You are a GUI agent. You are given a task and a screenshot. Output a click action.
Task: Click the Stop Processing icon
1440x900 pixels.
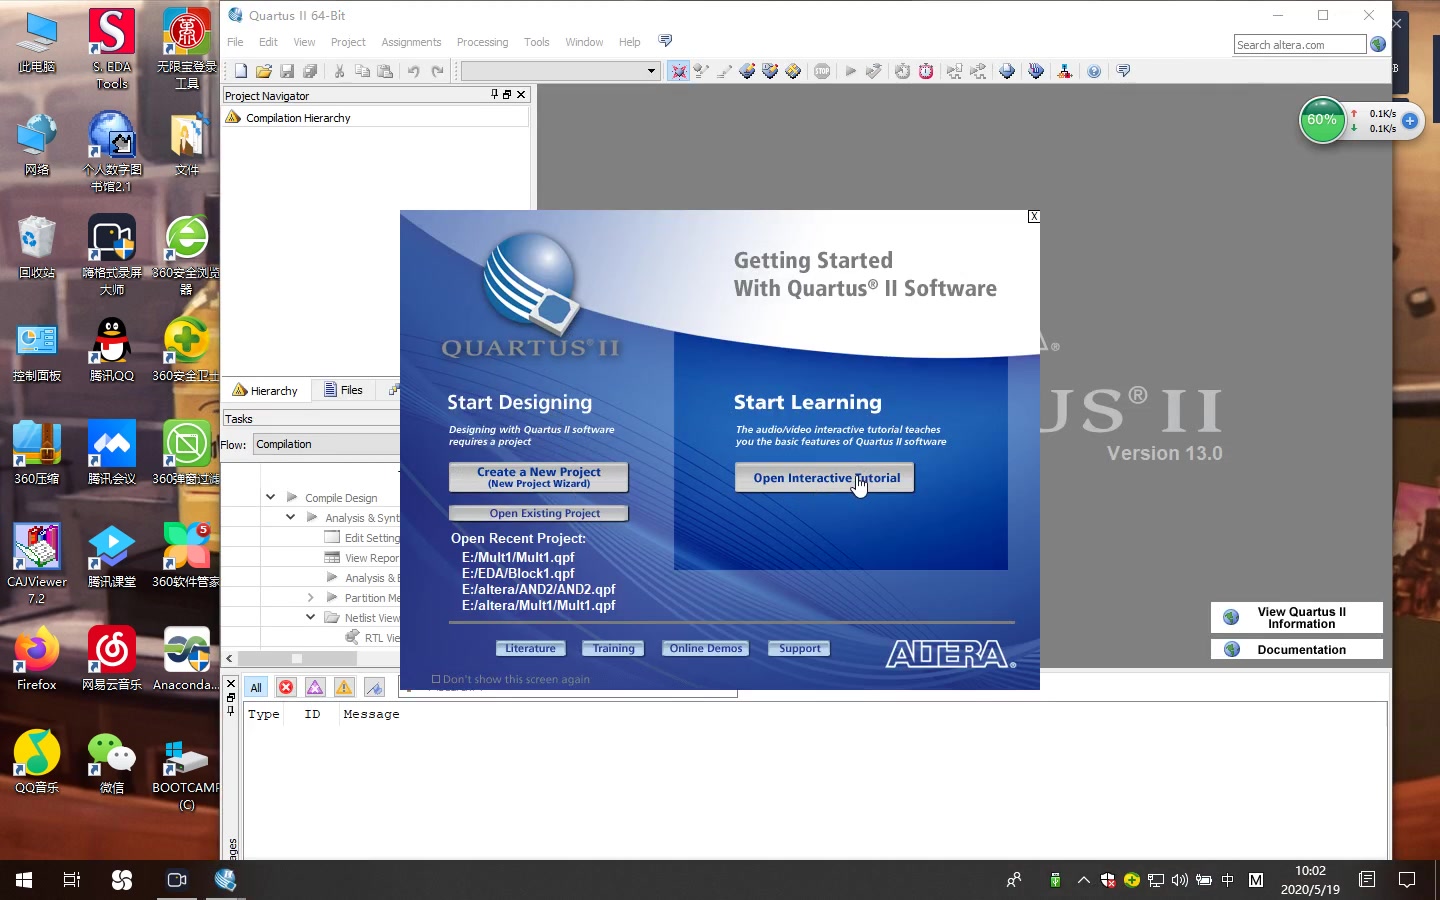[822, 71]
